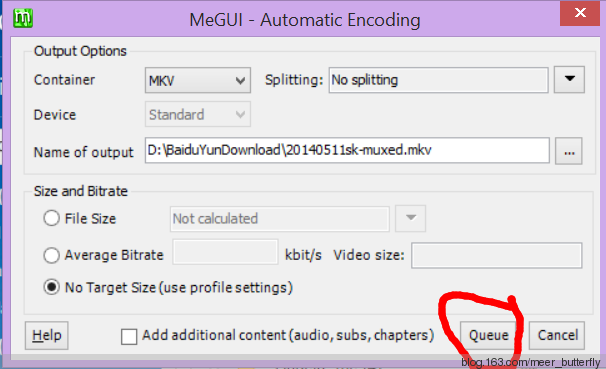Click the Video size text field

(497, 255)
